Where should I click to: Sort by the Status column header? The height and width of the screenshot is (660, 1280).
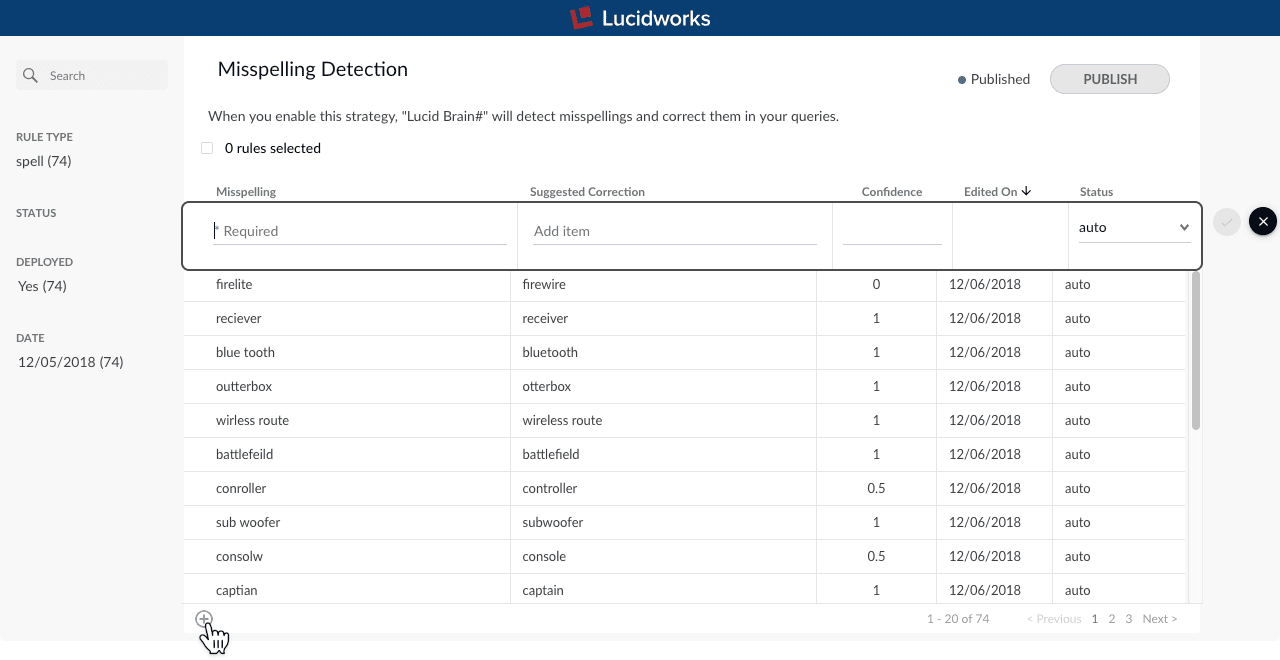(1096, 192)
